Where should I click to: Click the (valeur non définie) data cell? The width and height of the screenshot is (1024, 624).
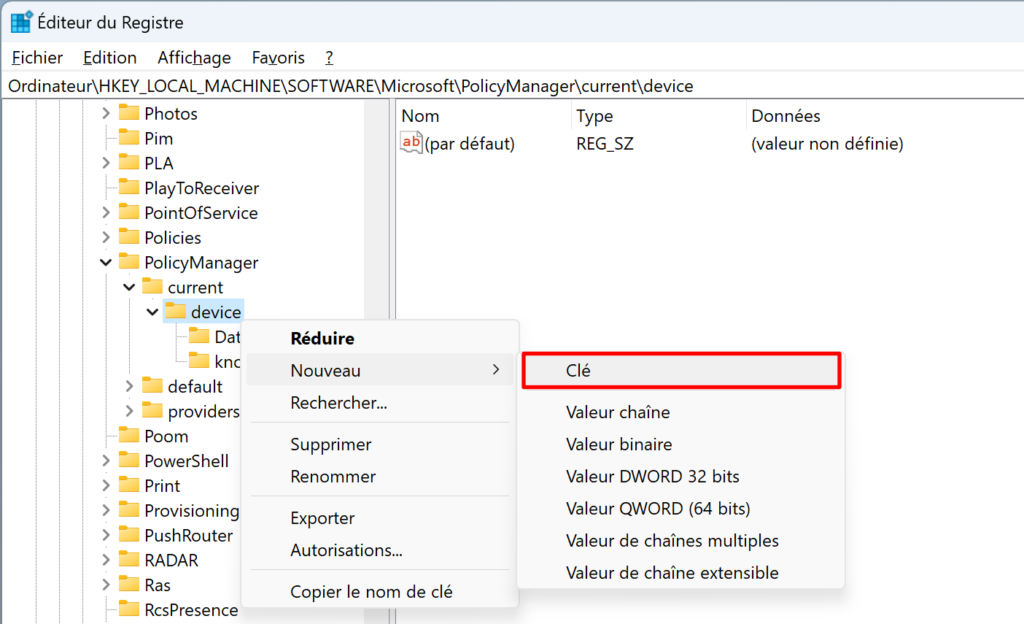tap(827, 143)
